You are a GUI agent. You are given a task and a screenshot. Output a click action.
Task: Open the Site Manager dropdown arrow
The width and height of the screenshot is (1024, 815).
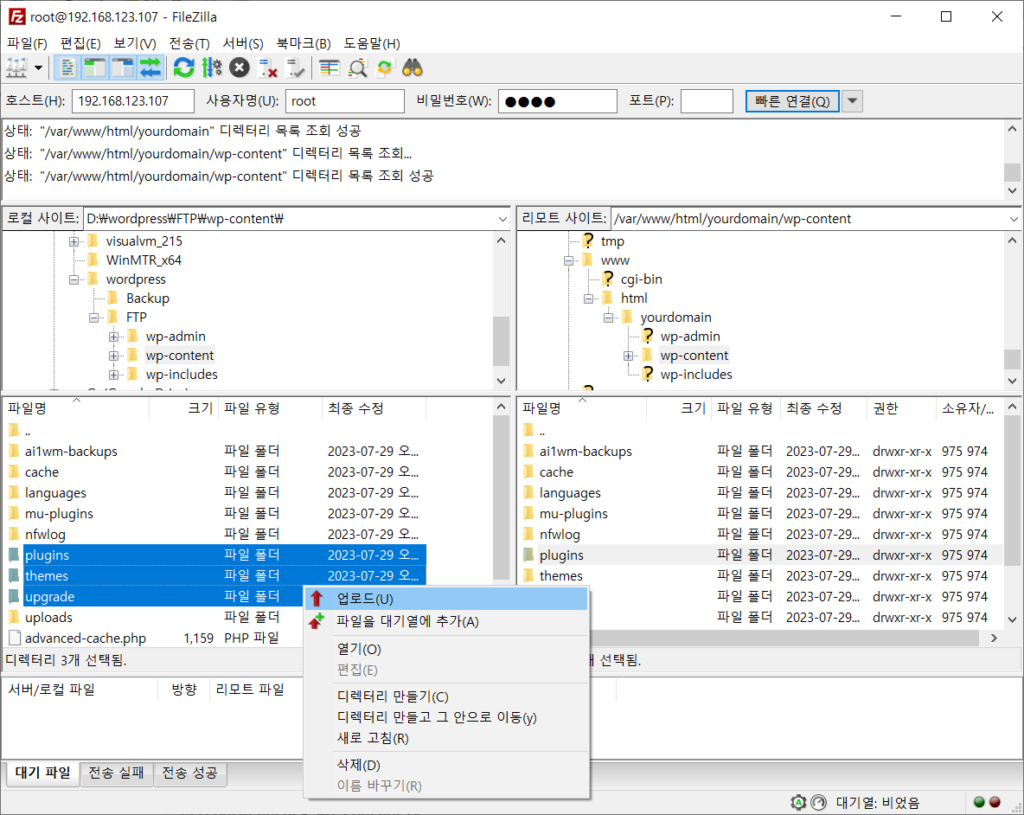[39, 68]
